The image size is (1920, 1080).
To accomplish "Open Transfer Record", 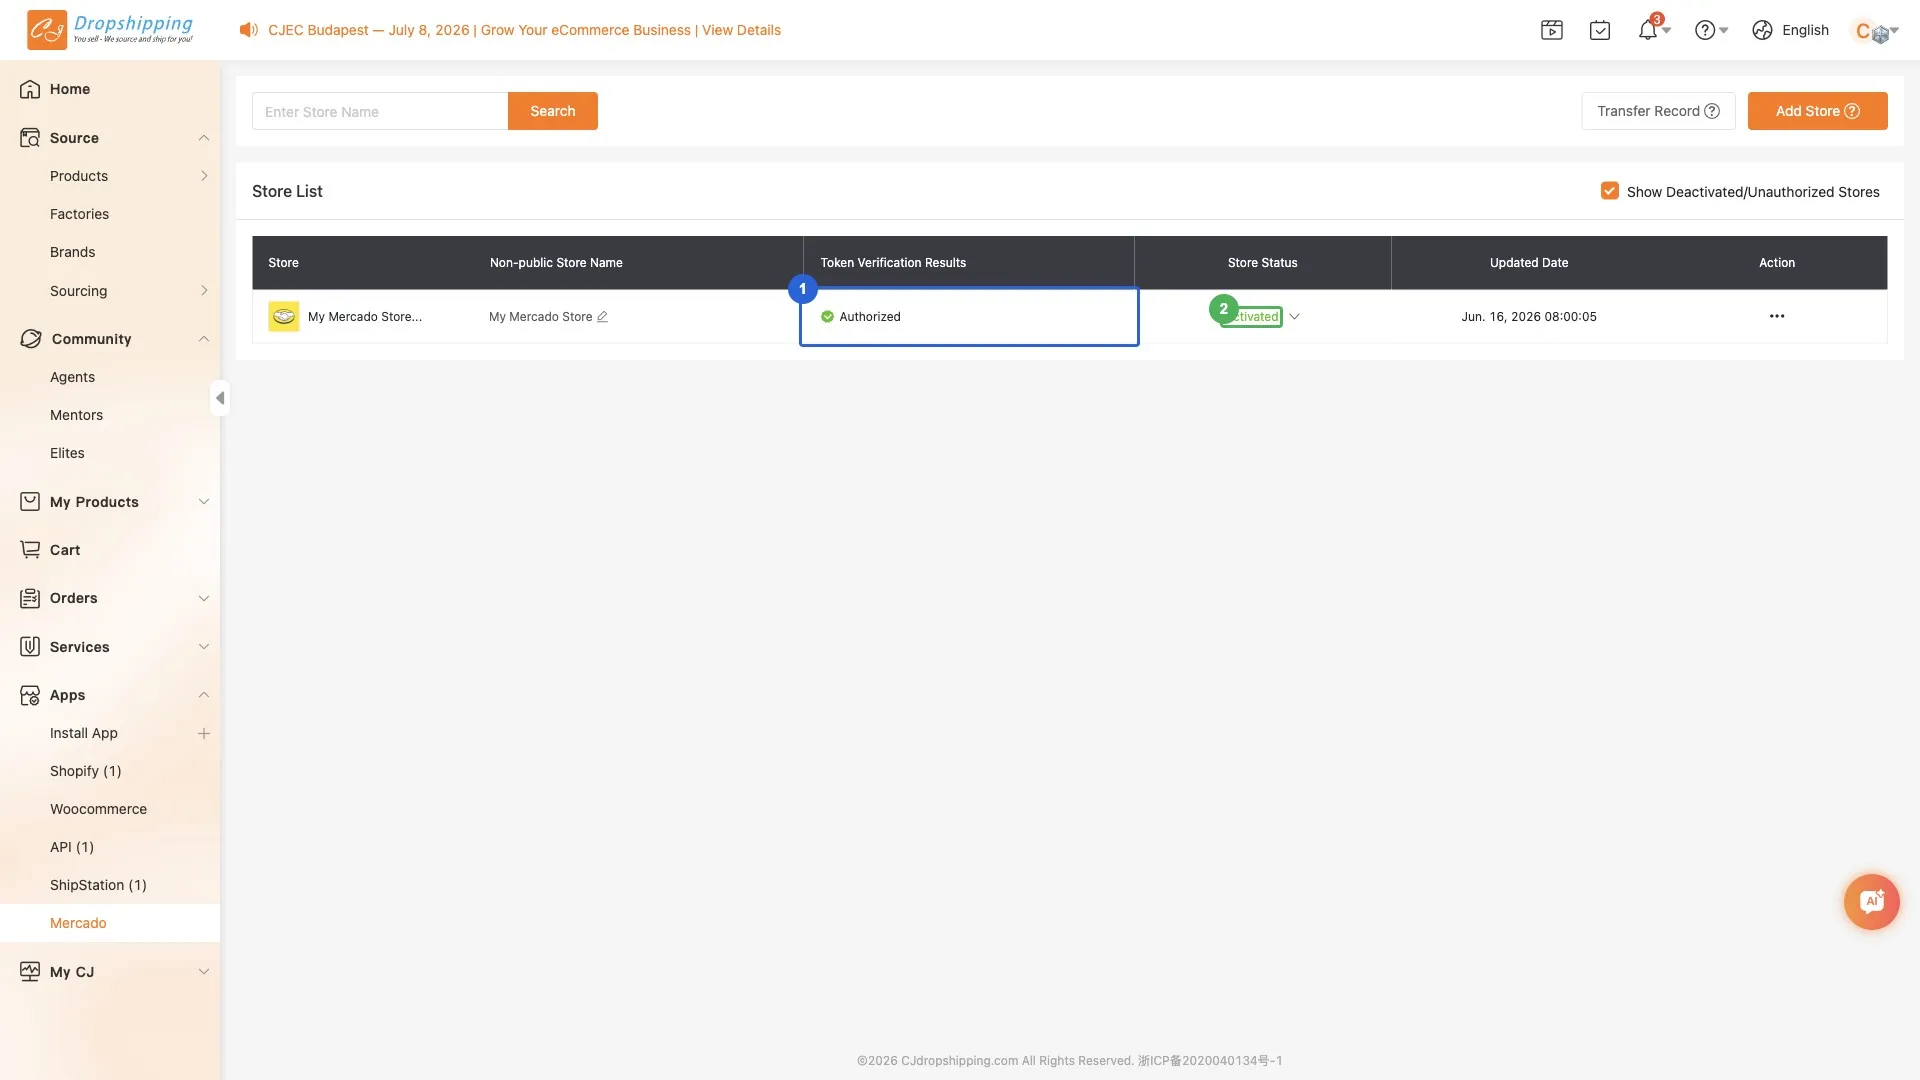I will click(x=1658, y=111).
